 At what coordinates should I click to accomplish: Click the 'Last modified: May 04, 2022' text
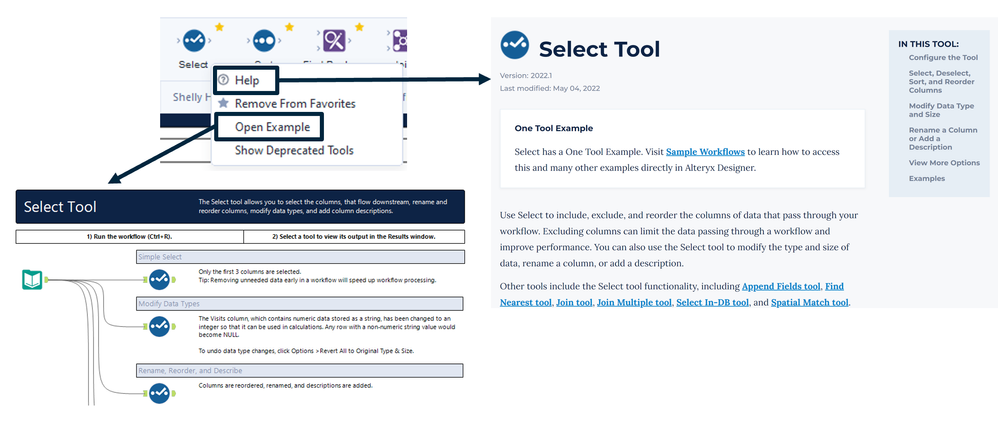[x=549, y=88]
